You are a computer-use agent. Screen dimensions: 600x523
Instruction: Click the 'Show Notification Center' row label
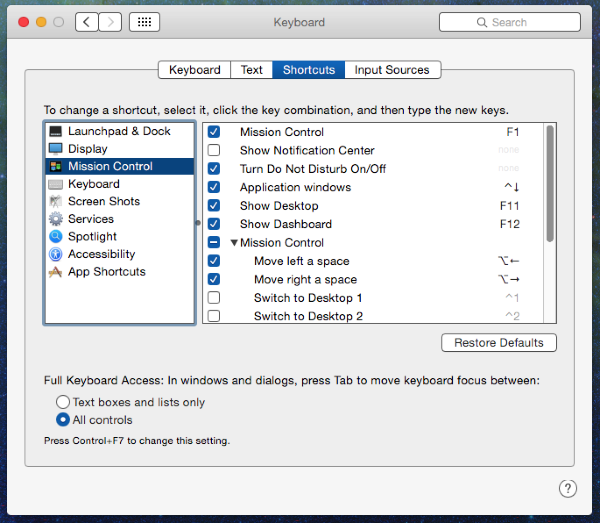coord(307,150)
